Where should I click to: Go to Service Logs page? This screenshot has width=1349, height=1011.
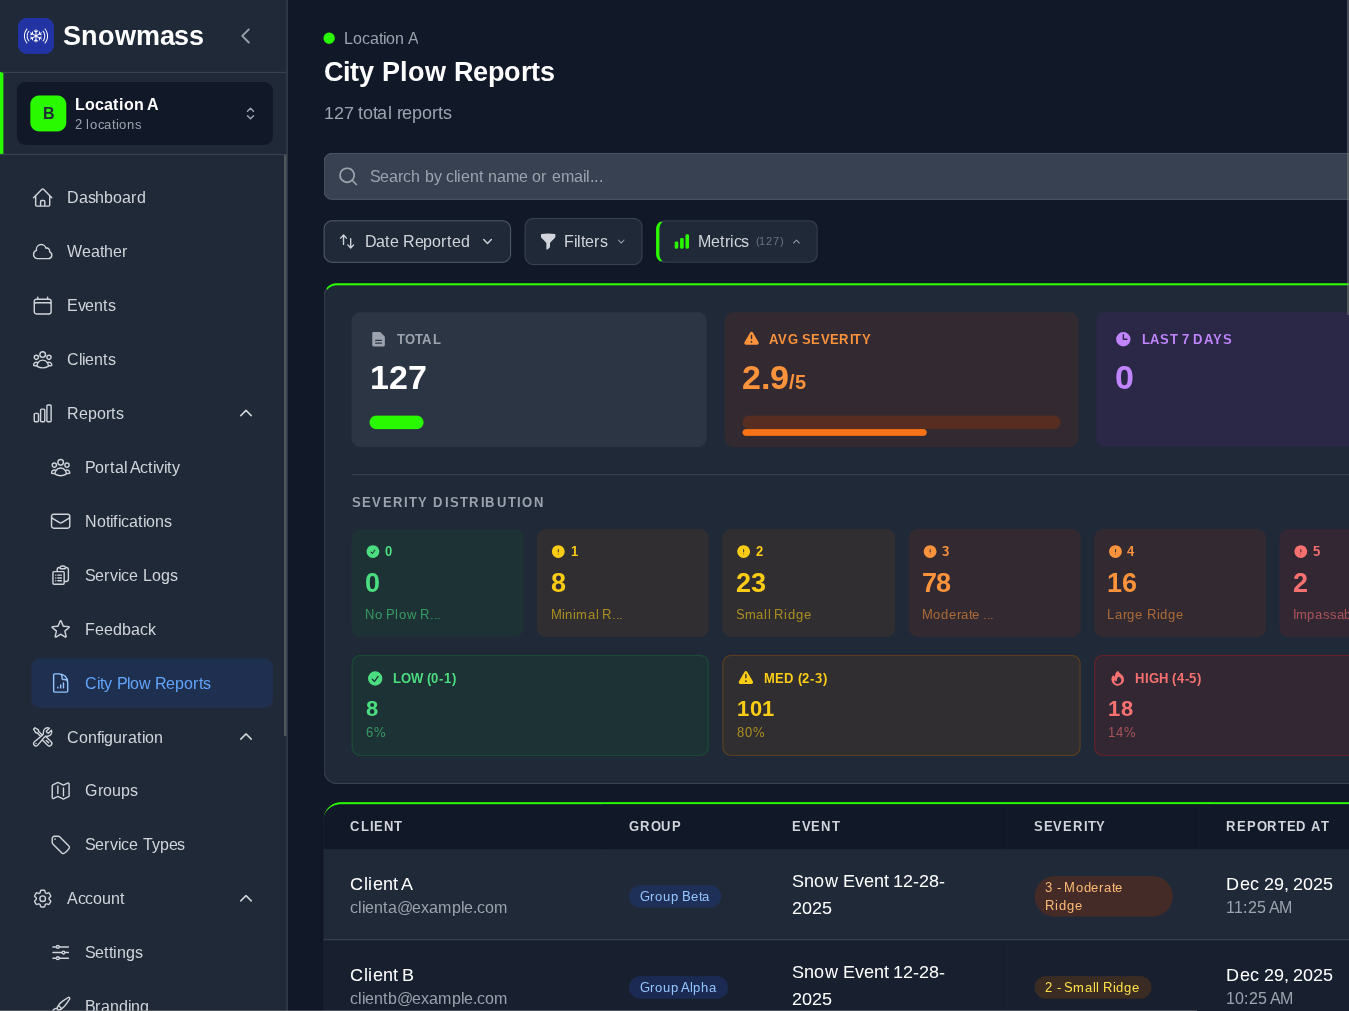(x=131, y=576)
